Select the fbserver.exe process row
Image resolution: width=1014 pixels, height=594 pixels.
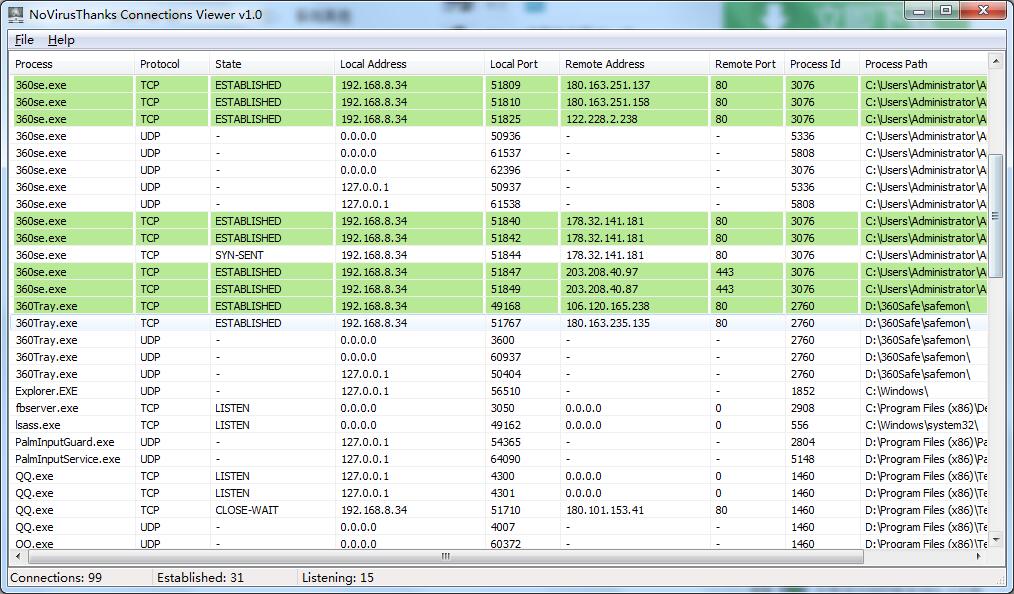pos(499,408)
